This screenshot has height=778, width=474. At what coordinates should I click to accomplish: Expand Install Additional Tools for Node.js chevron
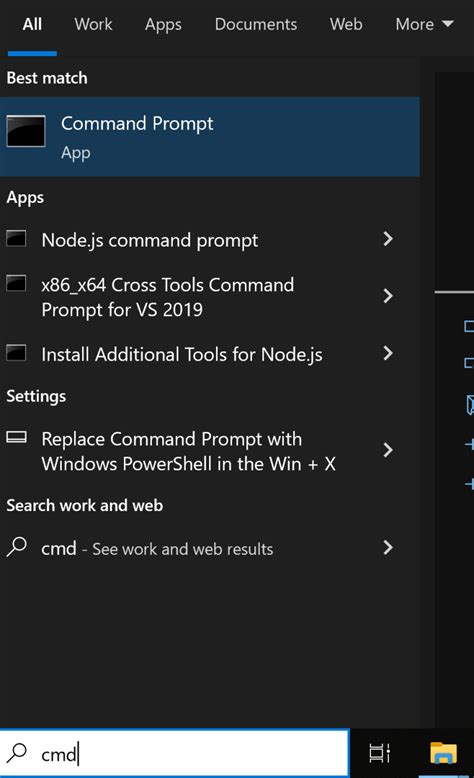(388, 353)
